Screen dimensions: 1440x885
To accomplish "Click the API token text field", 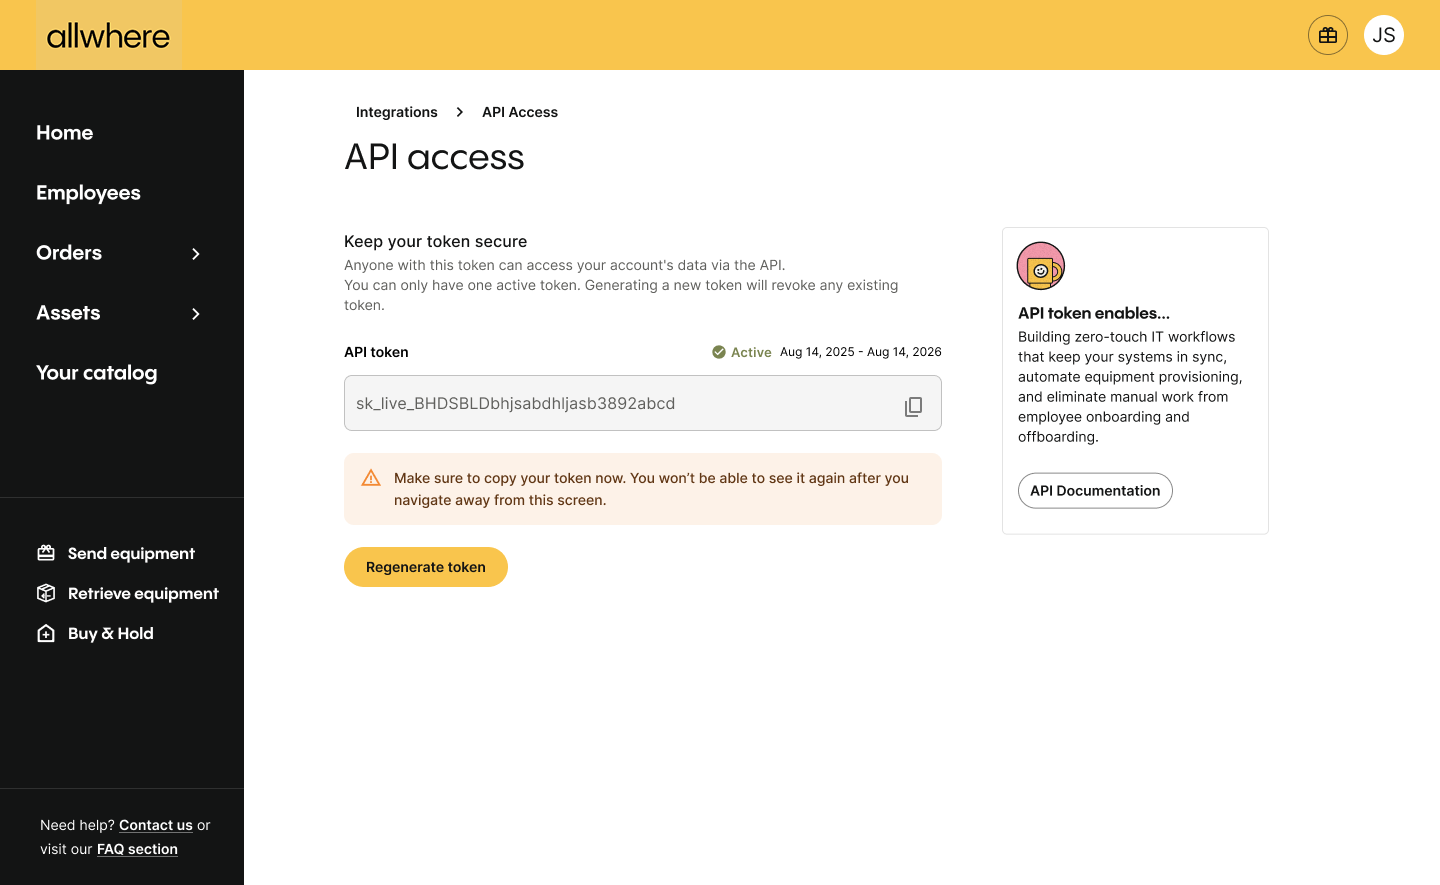I will point(643,403).
